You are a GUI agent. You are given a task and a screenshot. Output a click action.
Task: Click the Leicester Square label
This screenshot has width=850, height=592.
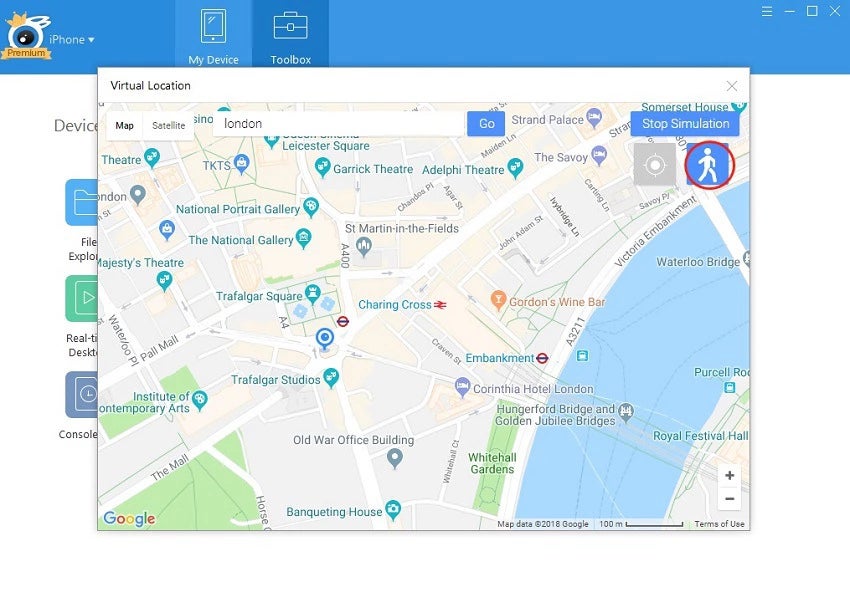pos(326,146)
